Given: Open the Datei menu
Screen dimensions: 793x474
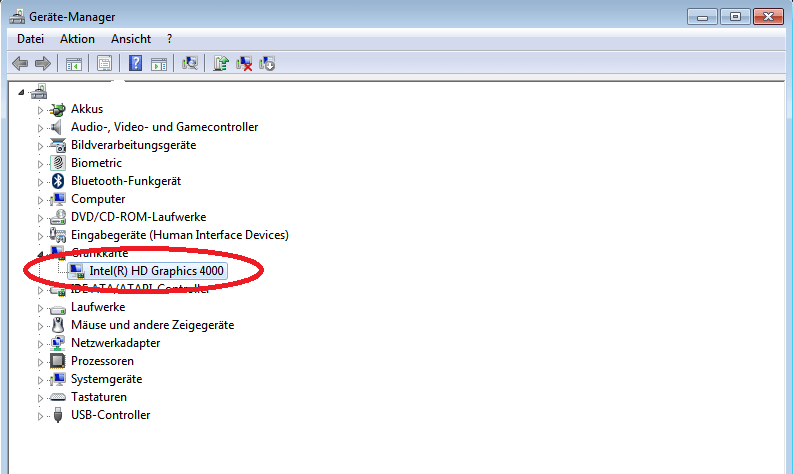Looking at the screenshot, I should coord(30,39).
